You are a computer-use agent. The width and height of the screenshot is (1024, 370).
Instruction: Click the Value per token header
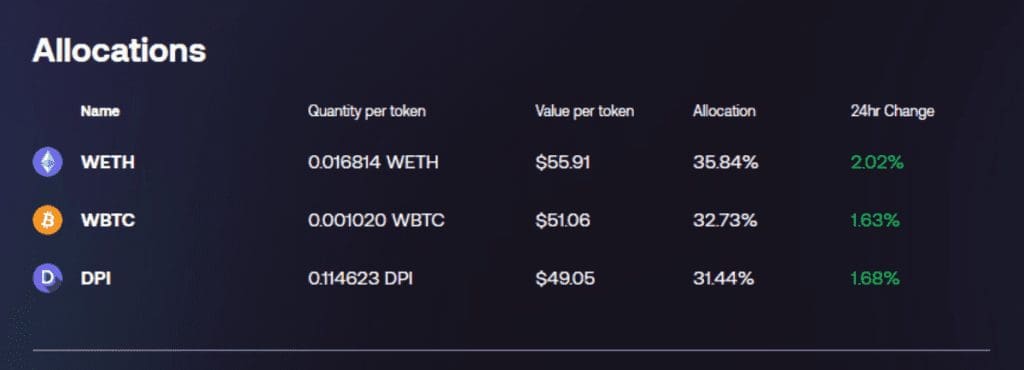(584, 112)
